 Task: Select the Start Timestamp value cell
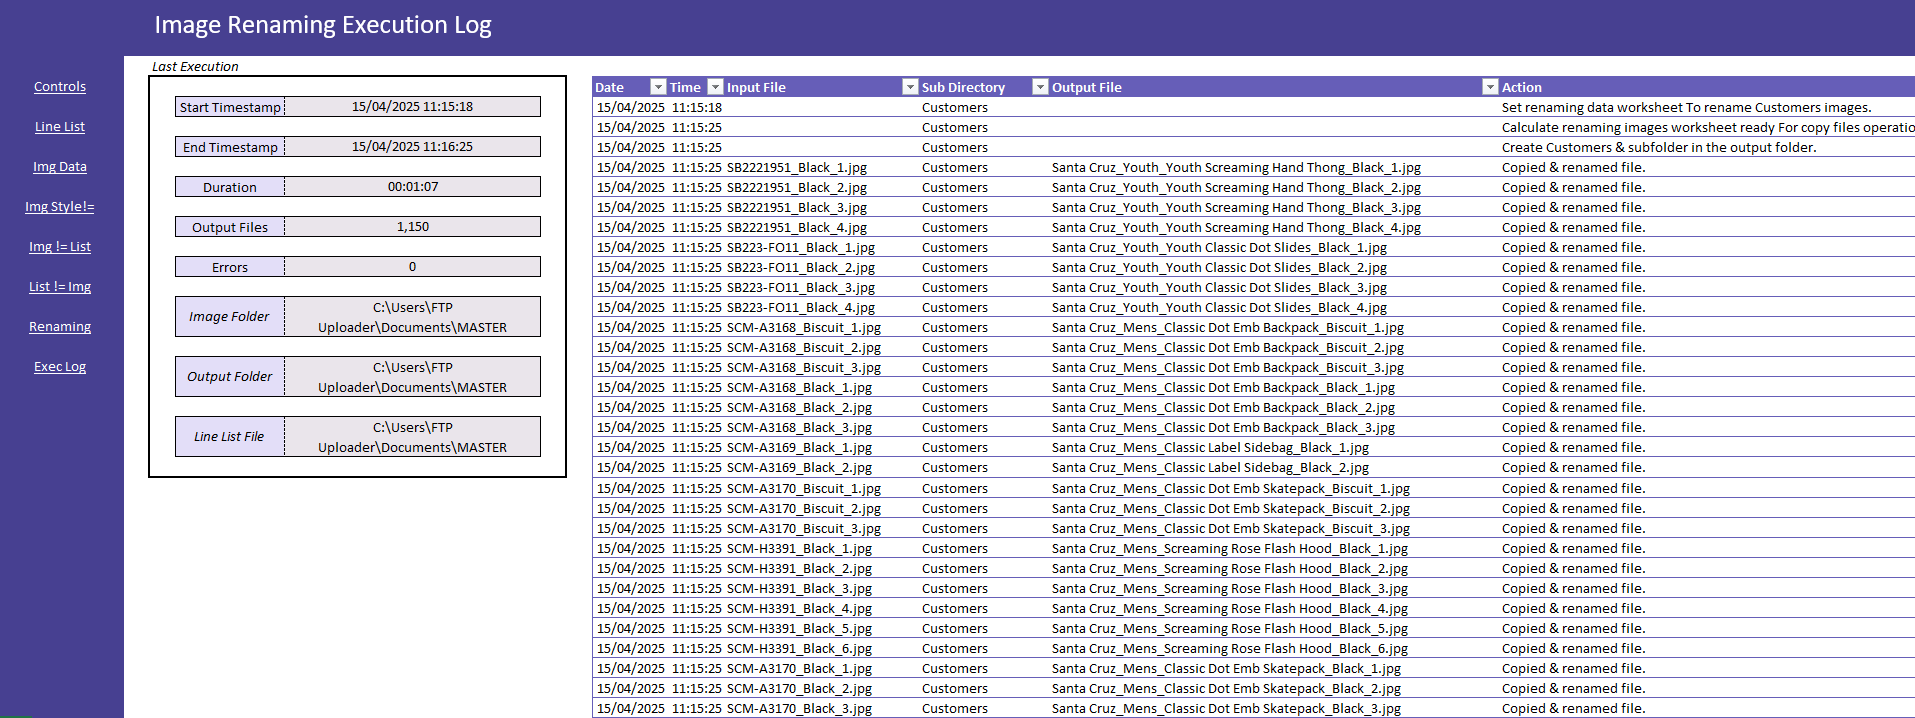[x=412, y=107]
